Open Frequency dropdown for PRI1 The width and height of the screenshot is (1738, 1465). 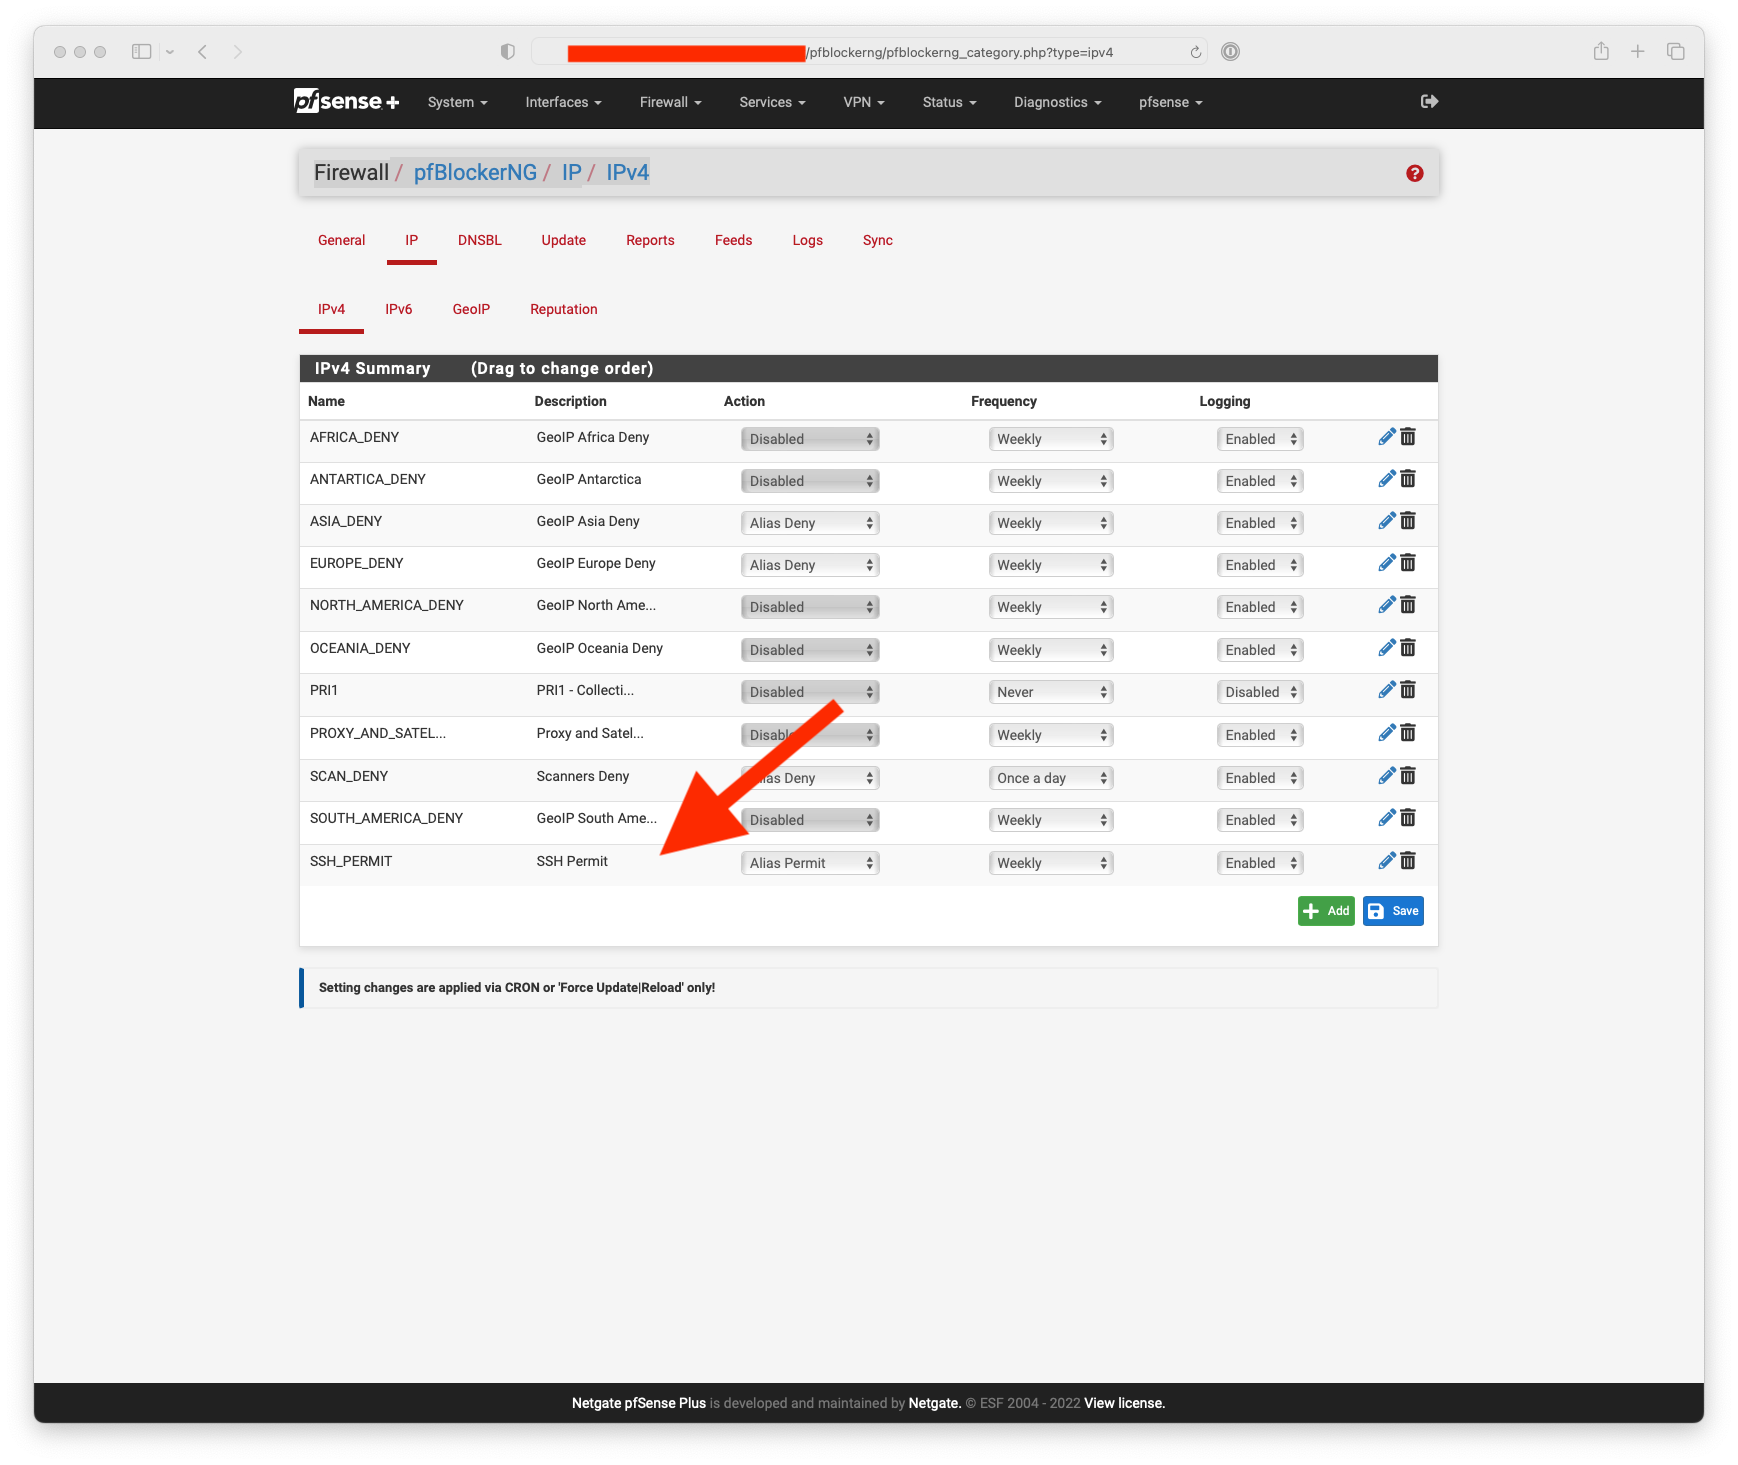click(1051, 692)
